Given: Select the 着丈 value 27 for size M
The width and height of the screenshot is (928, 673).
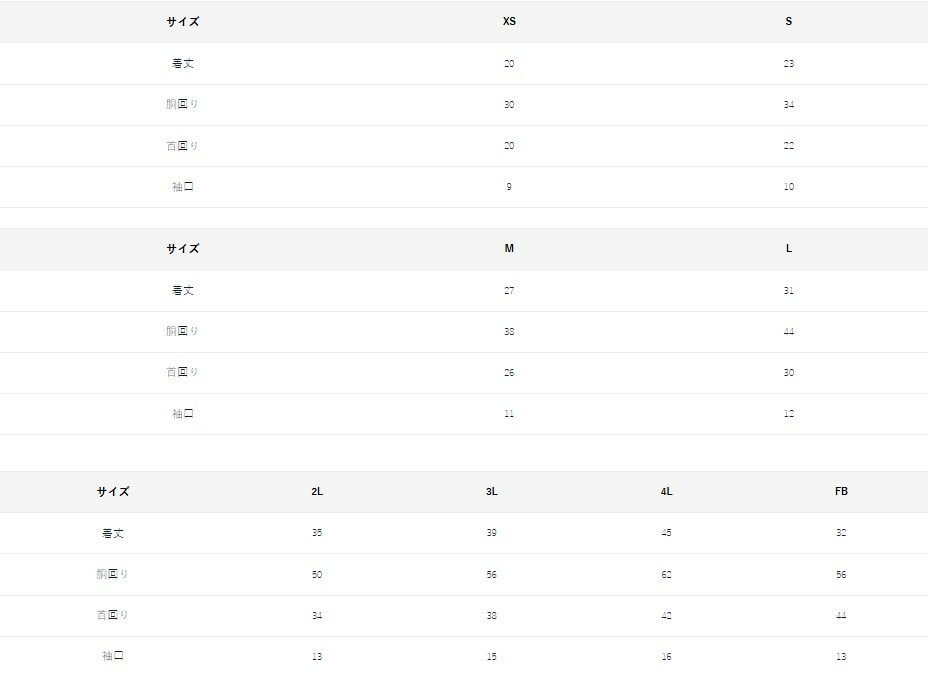Looking at the screenshot, I should click(509, 291).
